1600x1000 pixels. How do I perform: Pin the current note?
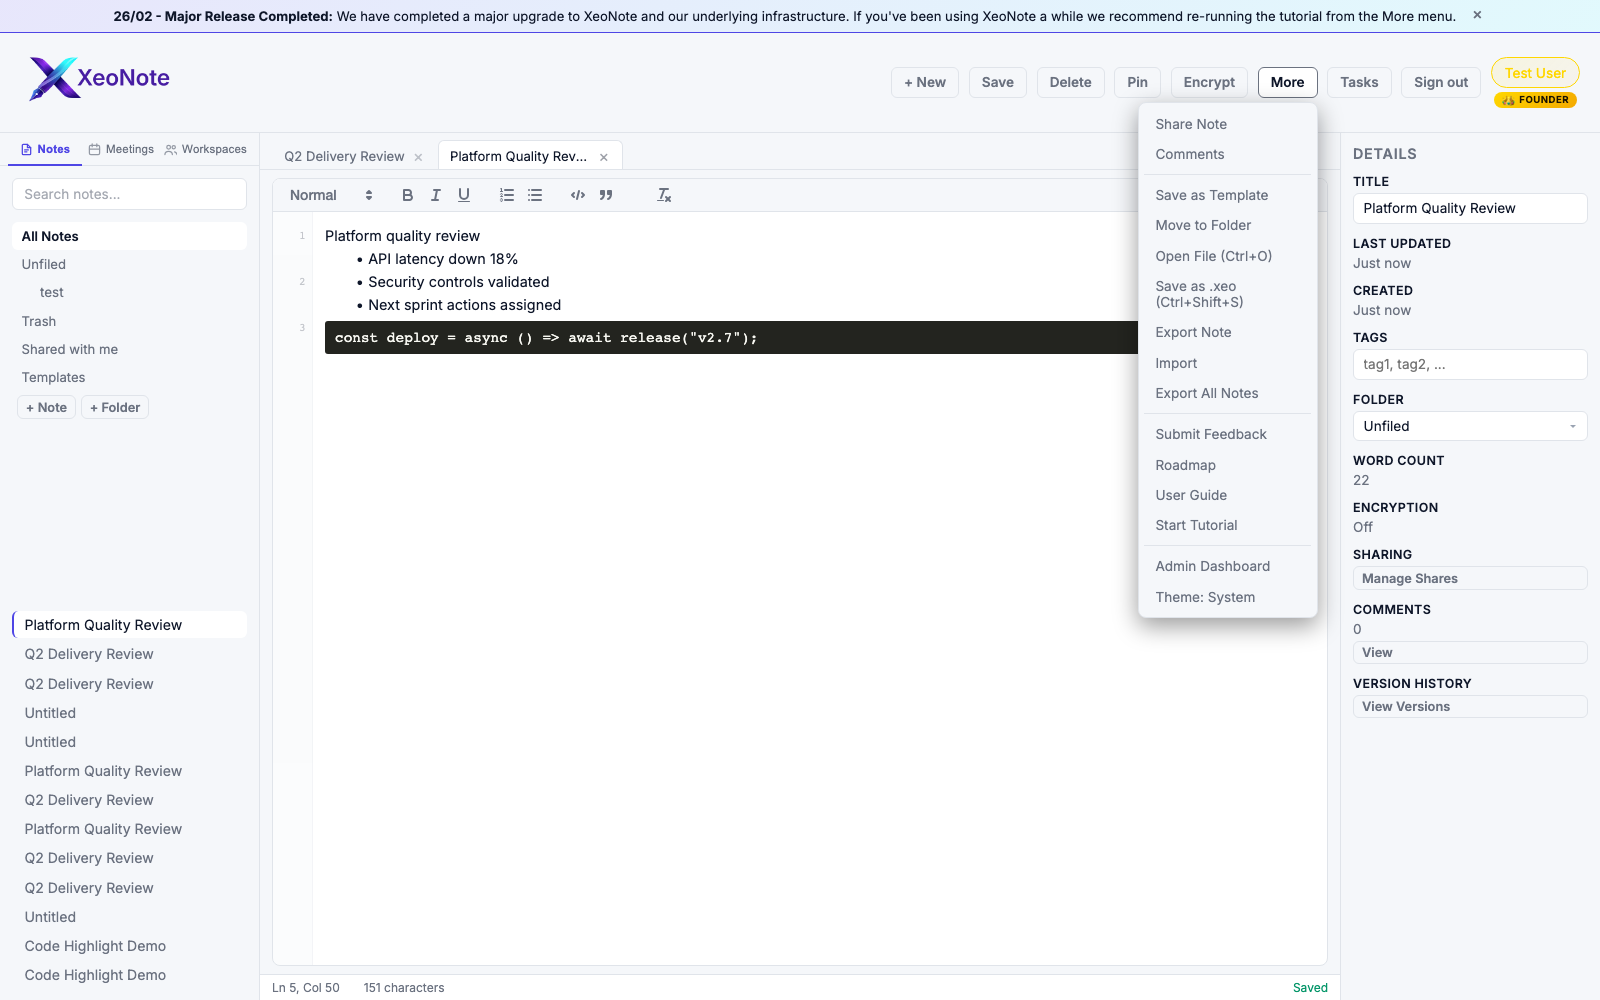1136,82
